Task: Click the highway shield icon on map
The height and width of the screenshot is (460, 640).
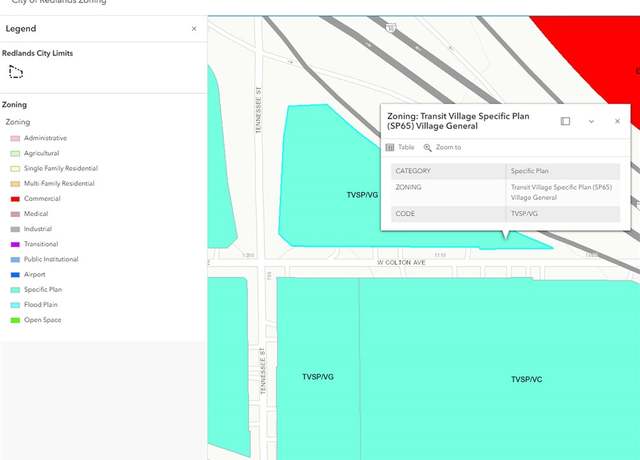Action: (391, 27)
